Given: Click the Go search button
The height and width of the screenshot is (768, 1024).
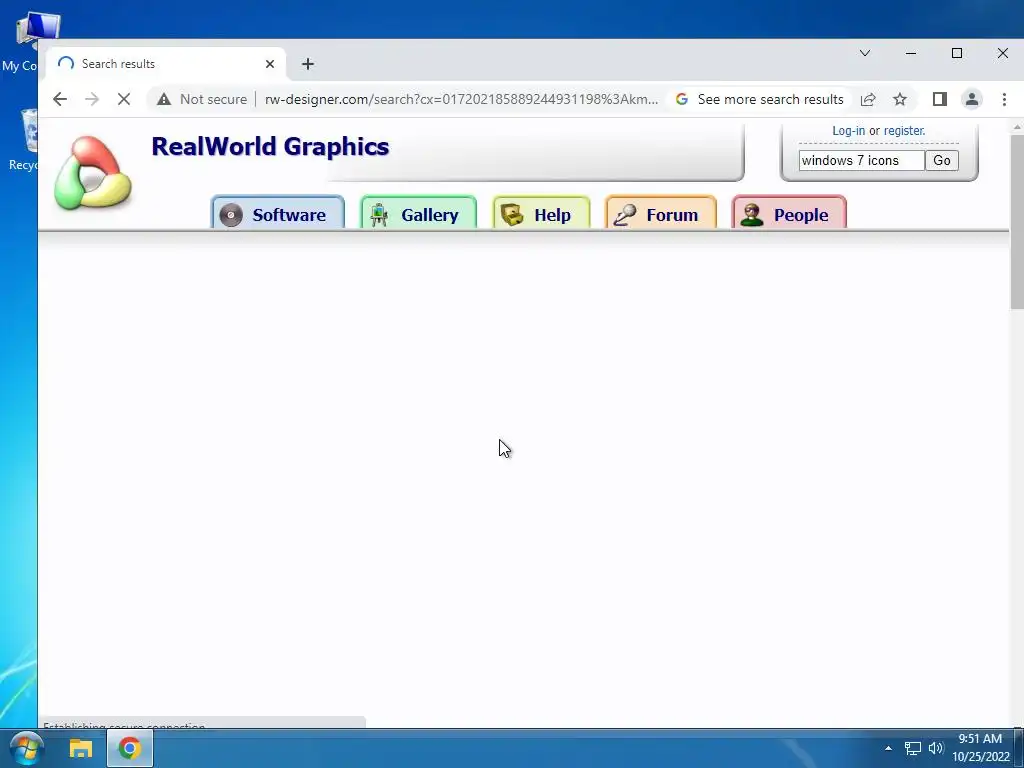Looking at the screenshot, I should click(x=942, y=161).
